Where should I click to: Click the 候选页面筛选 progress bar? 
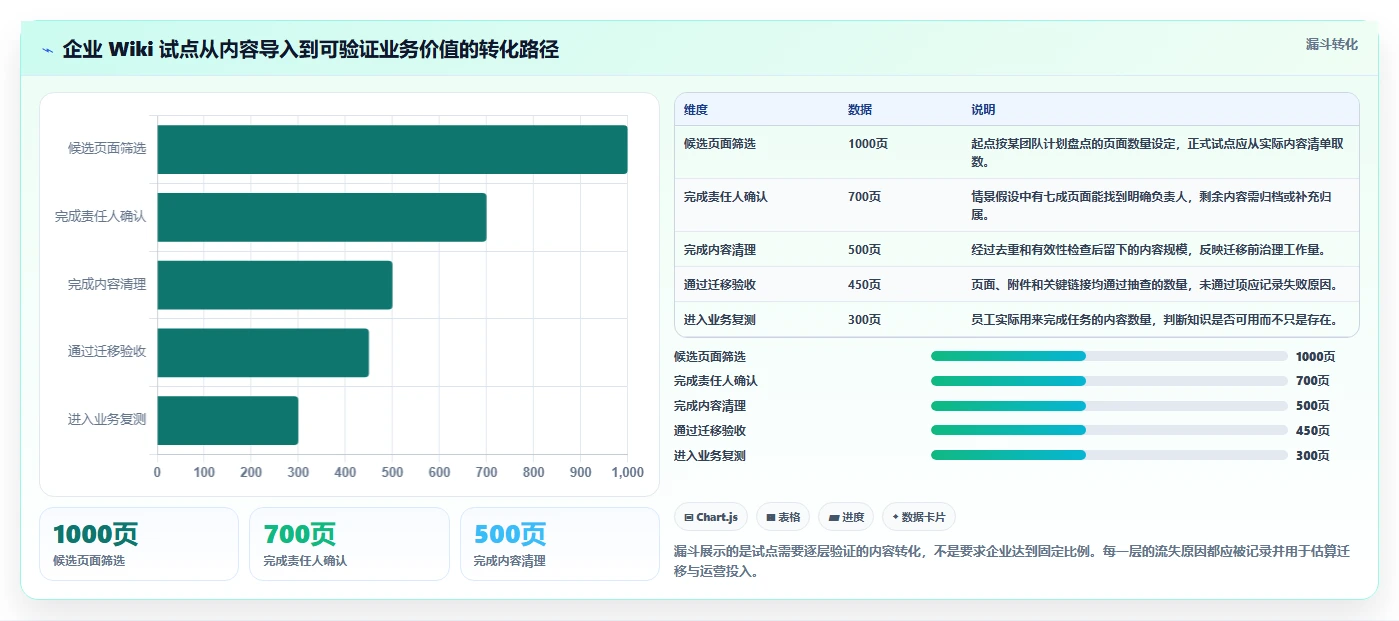[x=1109, y=356]
